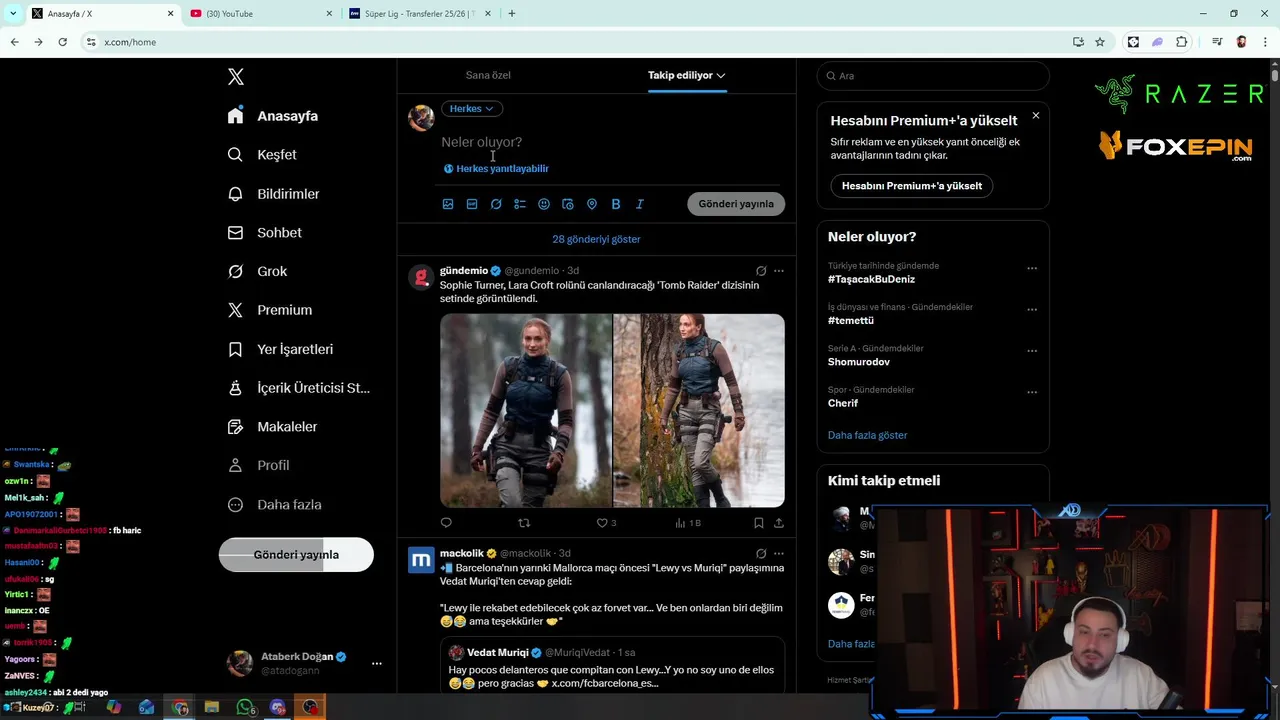Viewport: 1280px width, 720px height.
Task: Open the mackolik profile avatar
Action: pyautogui.click(x=421, y=560)
